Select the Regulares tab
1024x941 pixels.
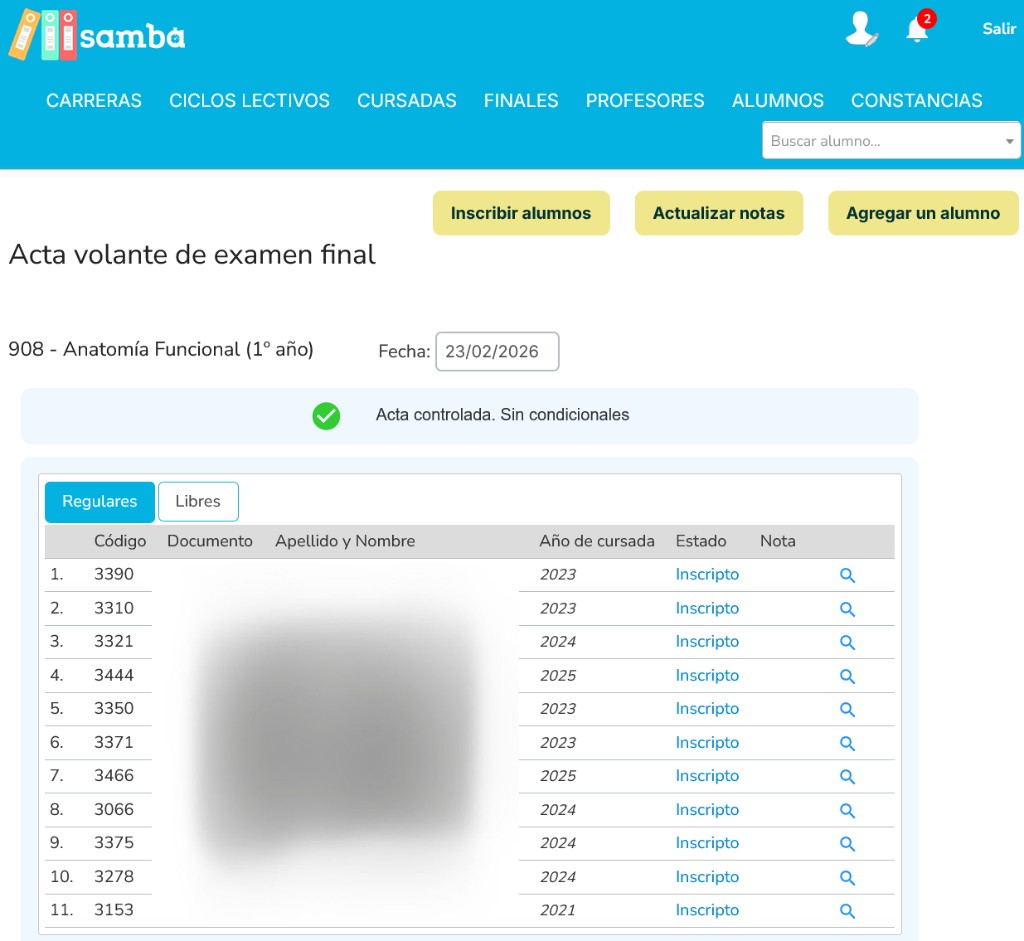click(99, 501)
